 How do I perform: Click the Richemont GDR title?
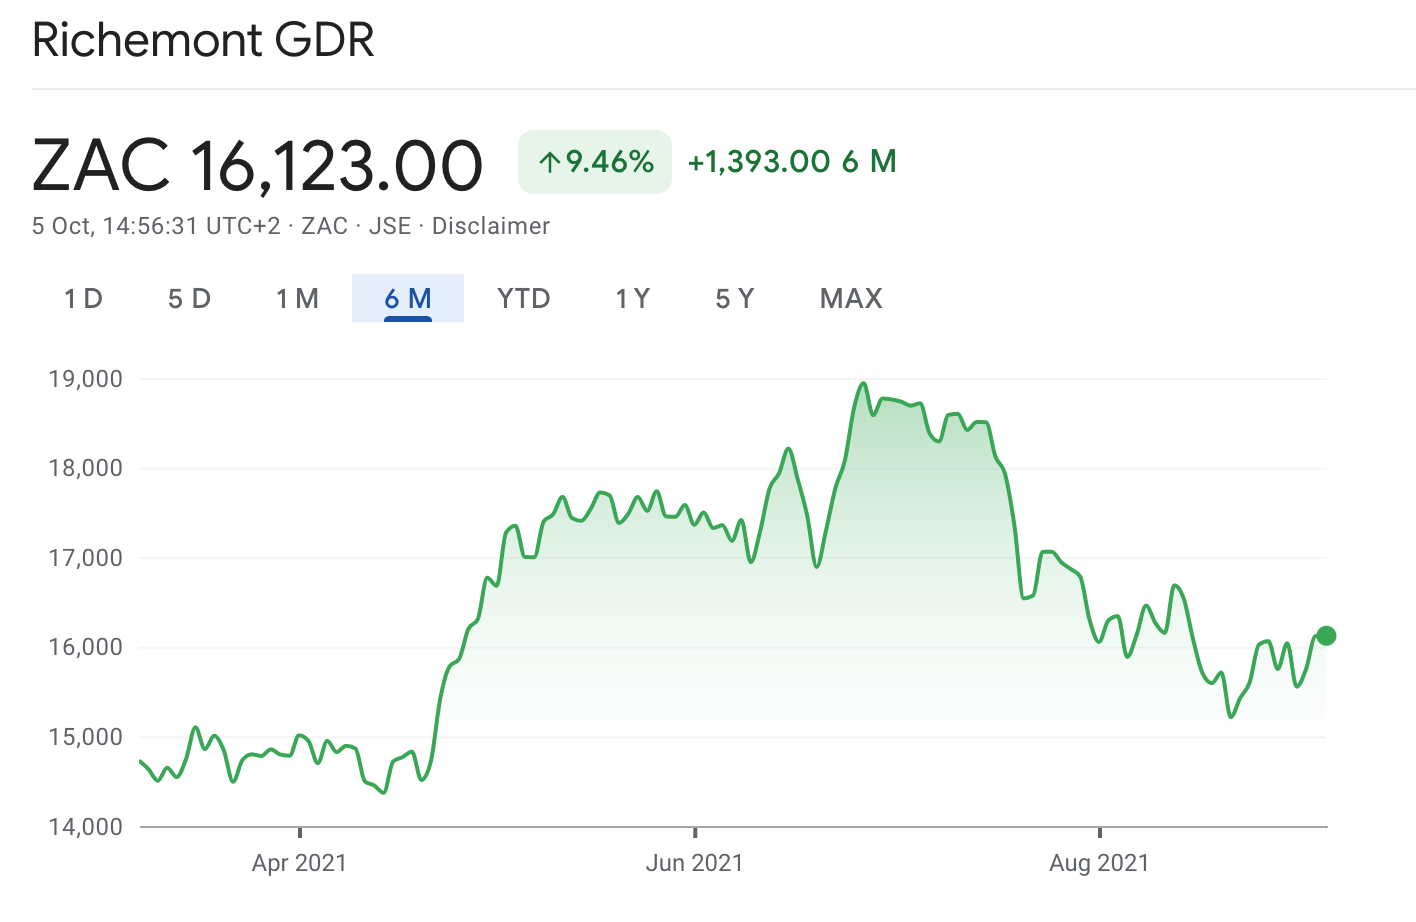point(203,40)
